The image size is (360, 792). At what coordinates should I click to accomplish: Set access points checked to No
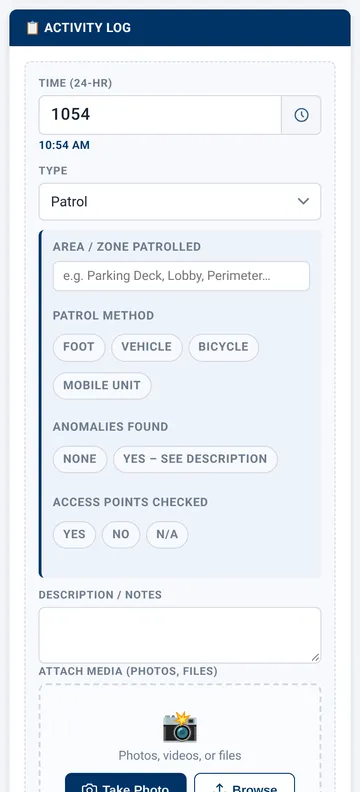click(x=121, y=534)
